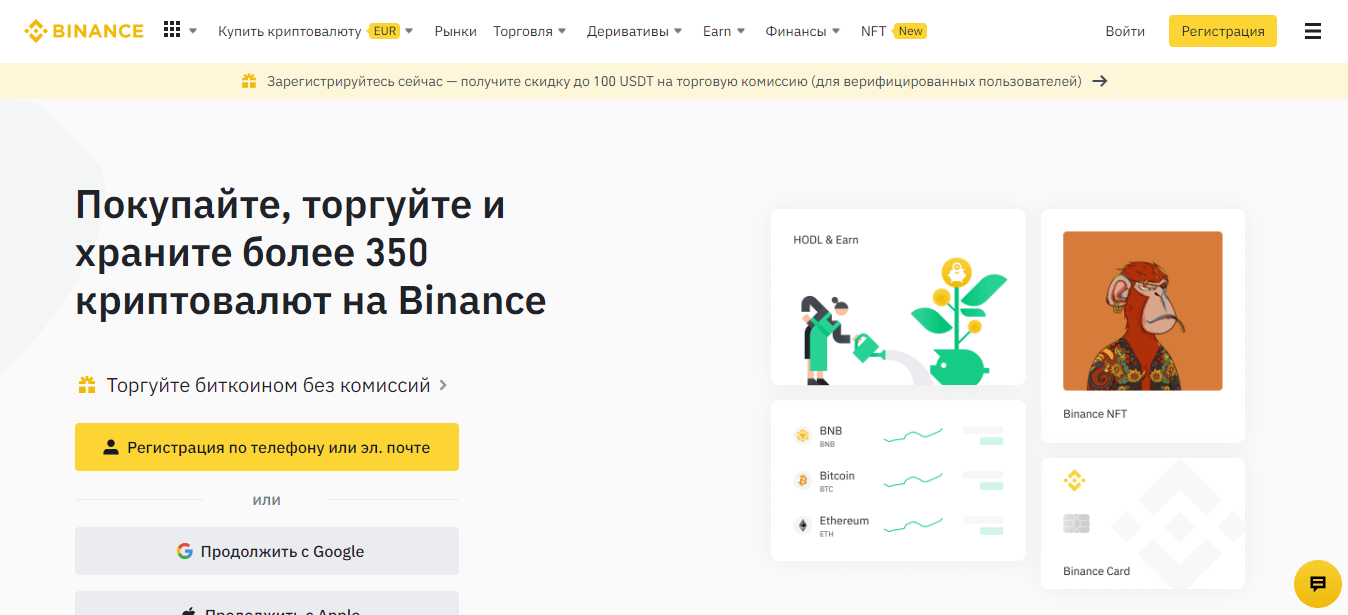
Task: Expand the Купить криптовалюту EUR dropdown
Action: (315, 31)
